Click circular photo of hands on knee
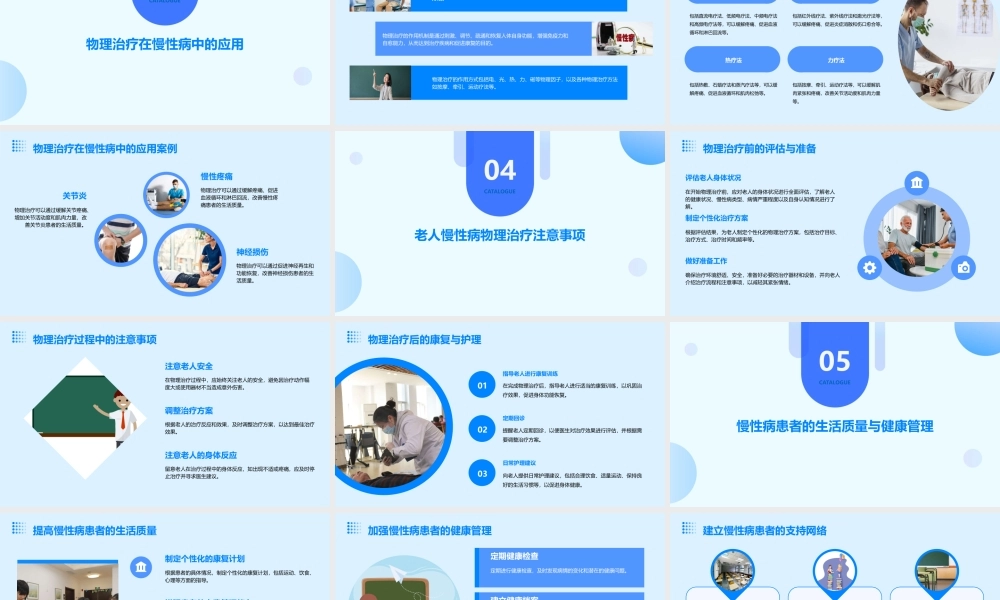Viewport: 1000px width, 600px height. click(x=121, y=240)
